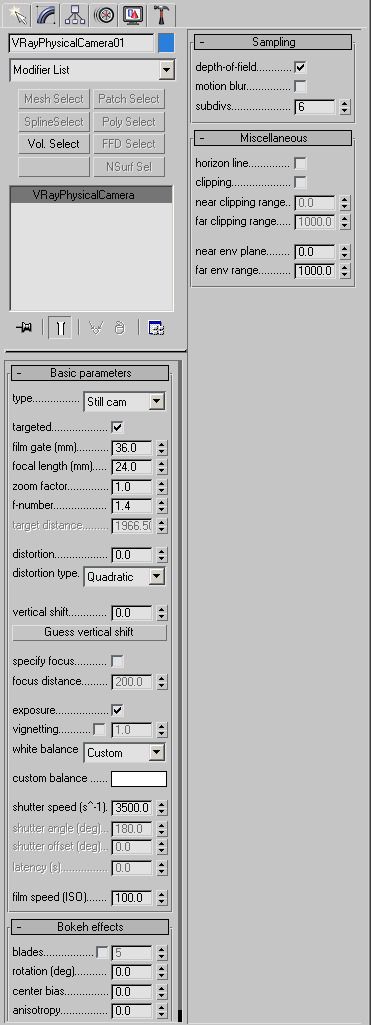The height and width of the screenshot is (1025, 372).
Task: Click the f-number spinner arrows
Action: click(x=161, y=506)
